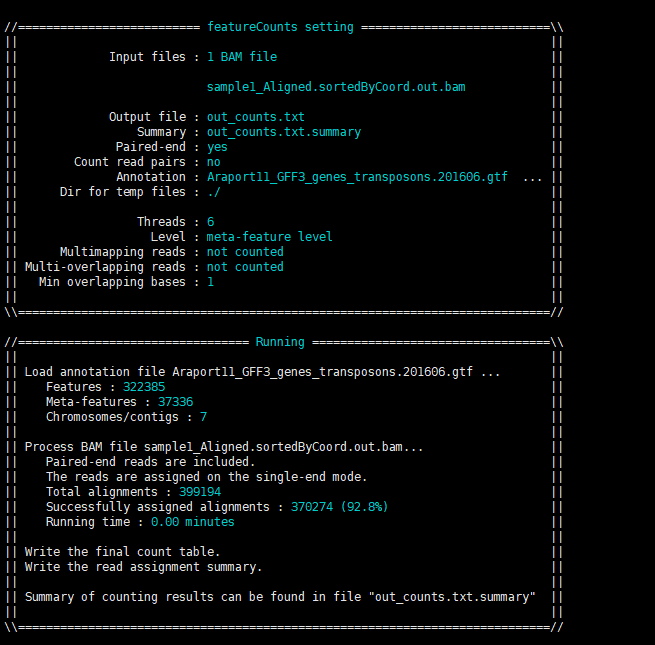Image resolution: width=655 pixels, height=645 pixels.
Task: Click the summary file out_counts.txt.summary value
Action: (x=283, y=132)
